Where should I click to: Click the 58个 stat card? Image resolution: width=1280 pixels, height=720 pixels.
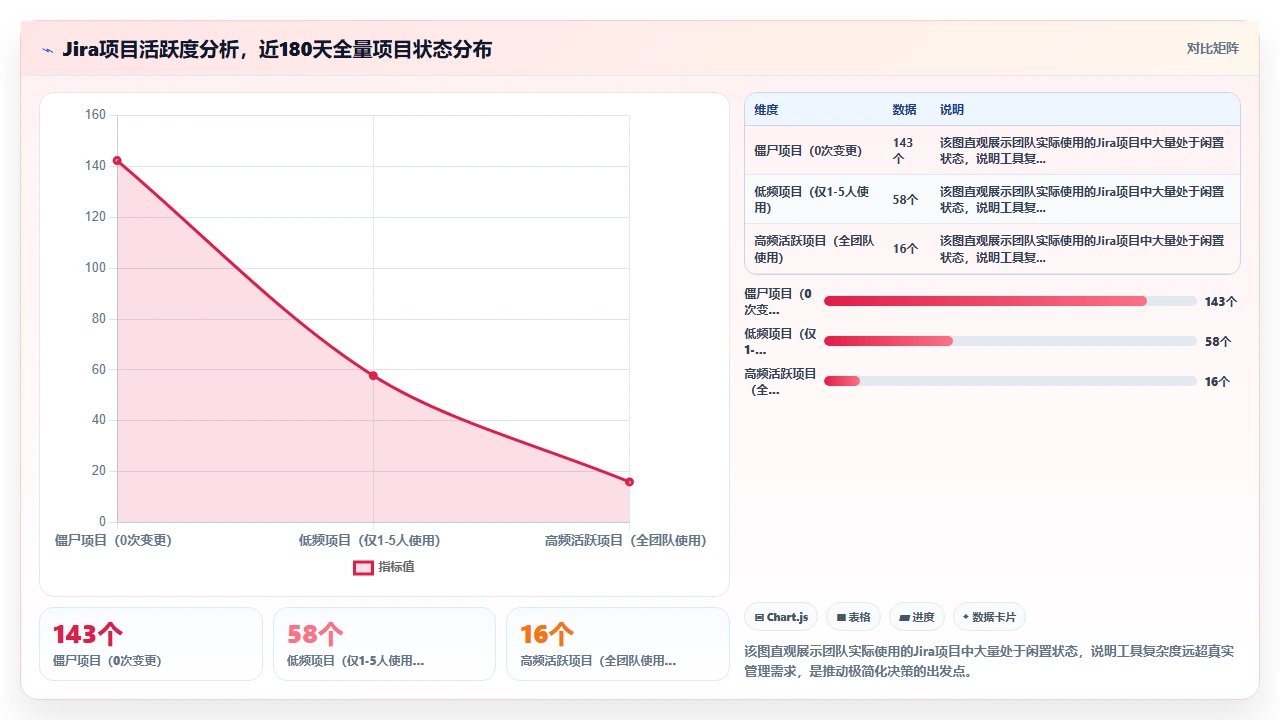coord(384,644)
